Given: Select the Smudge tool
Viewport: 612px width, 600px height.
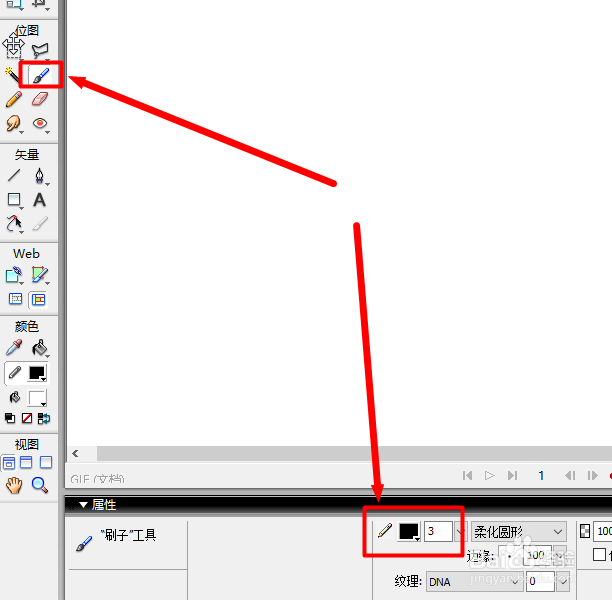Looking at the screenshot, I should (14, 124).
